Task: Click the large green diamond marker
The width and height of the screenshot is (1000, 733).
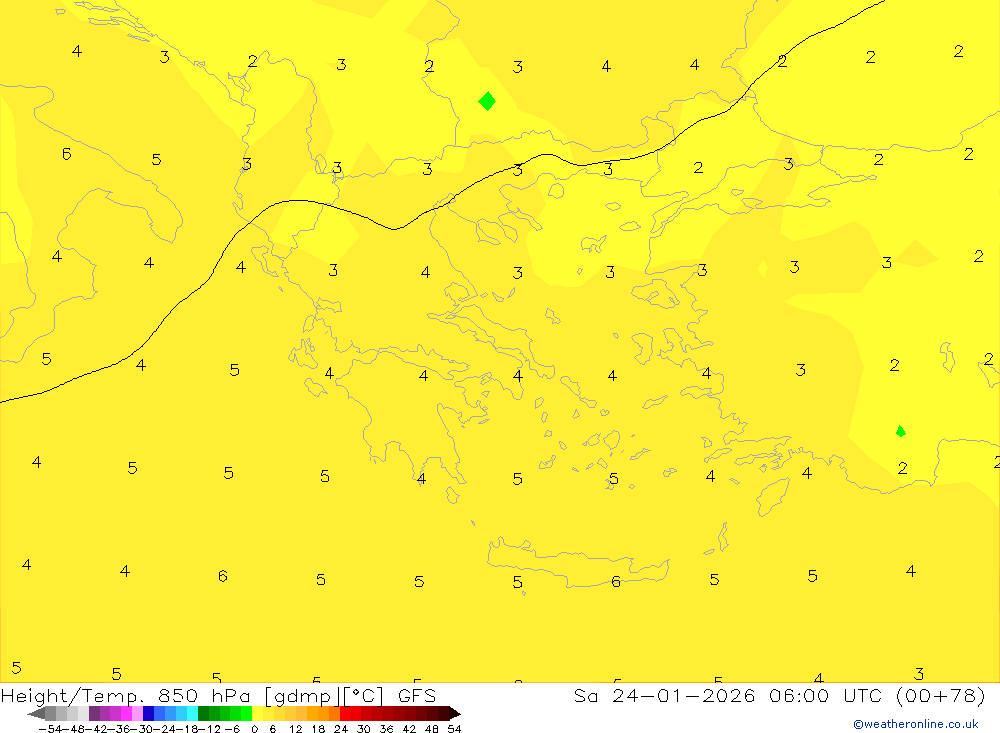Action: tap(487, 101)
